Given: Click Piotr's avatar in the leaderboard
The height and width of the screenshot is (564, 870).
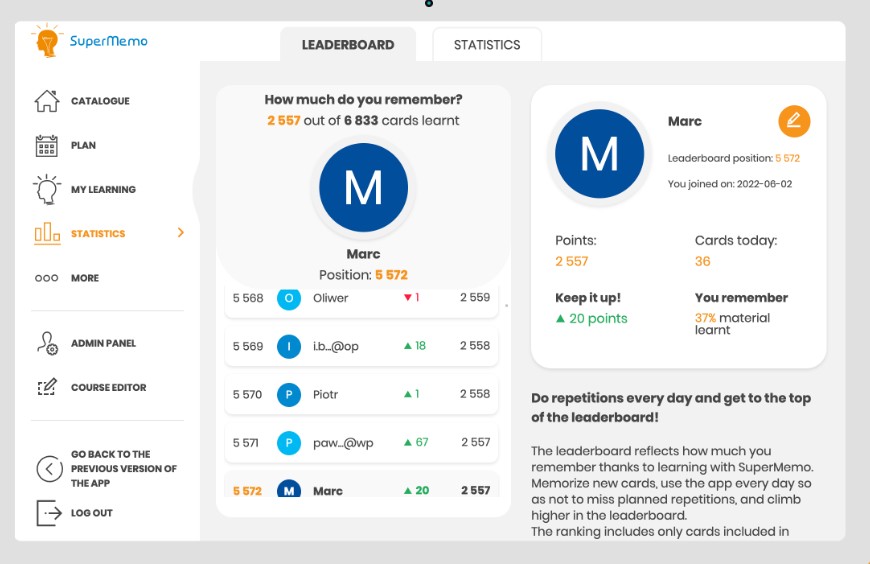Looking at the screenshot, I should (x=288, y=395).
